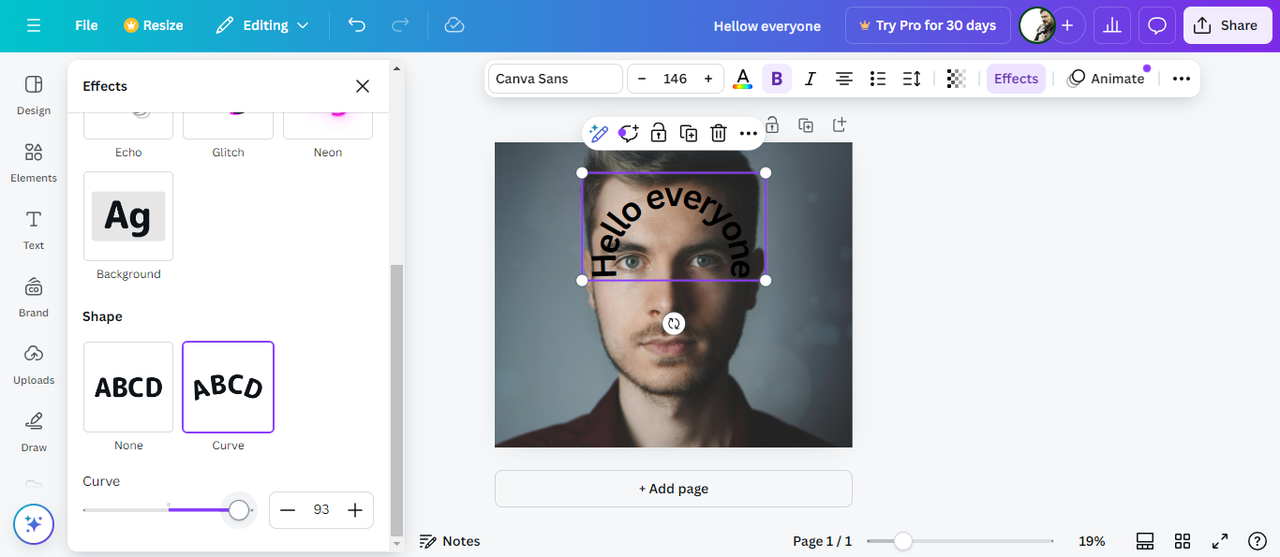Open the Notes panel
Screen dimensions: 1280x557
coord(450,541)
